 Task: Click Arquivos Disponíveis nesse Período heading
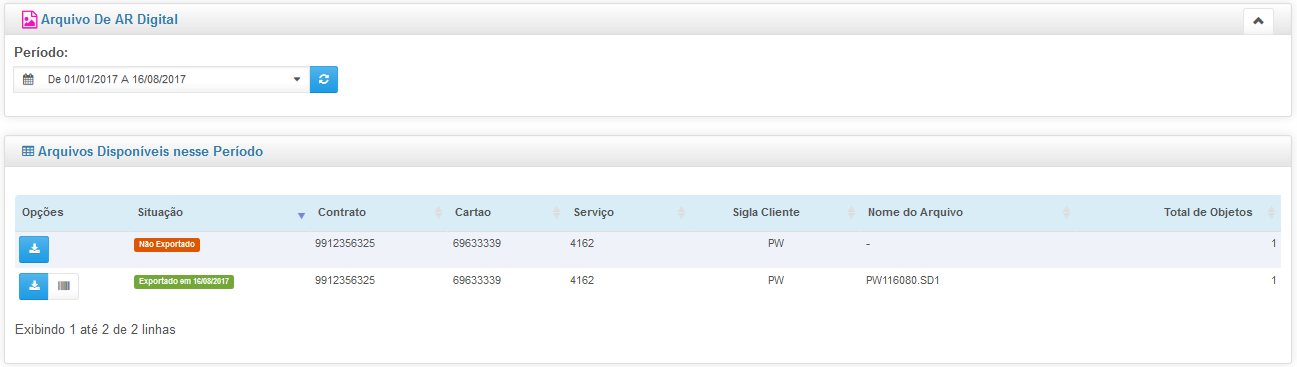point(150,152)
